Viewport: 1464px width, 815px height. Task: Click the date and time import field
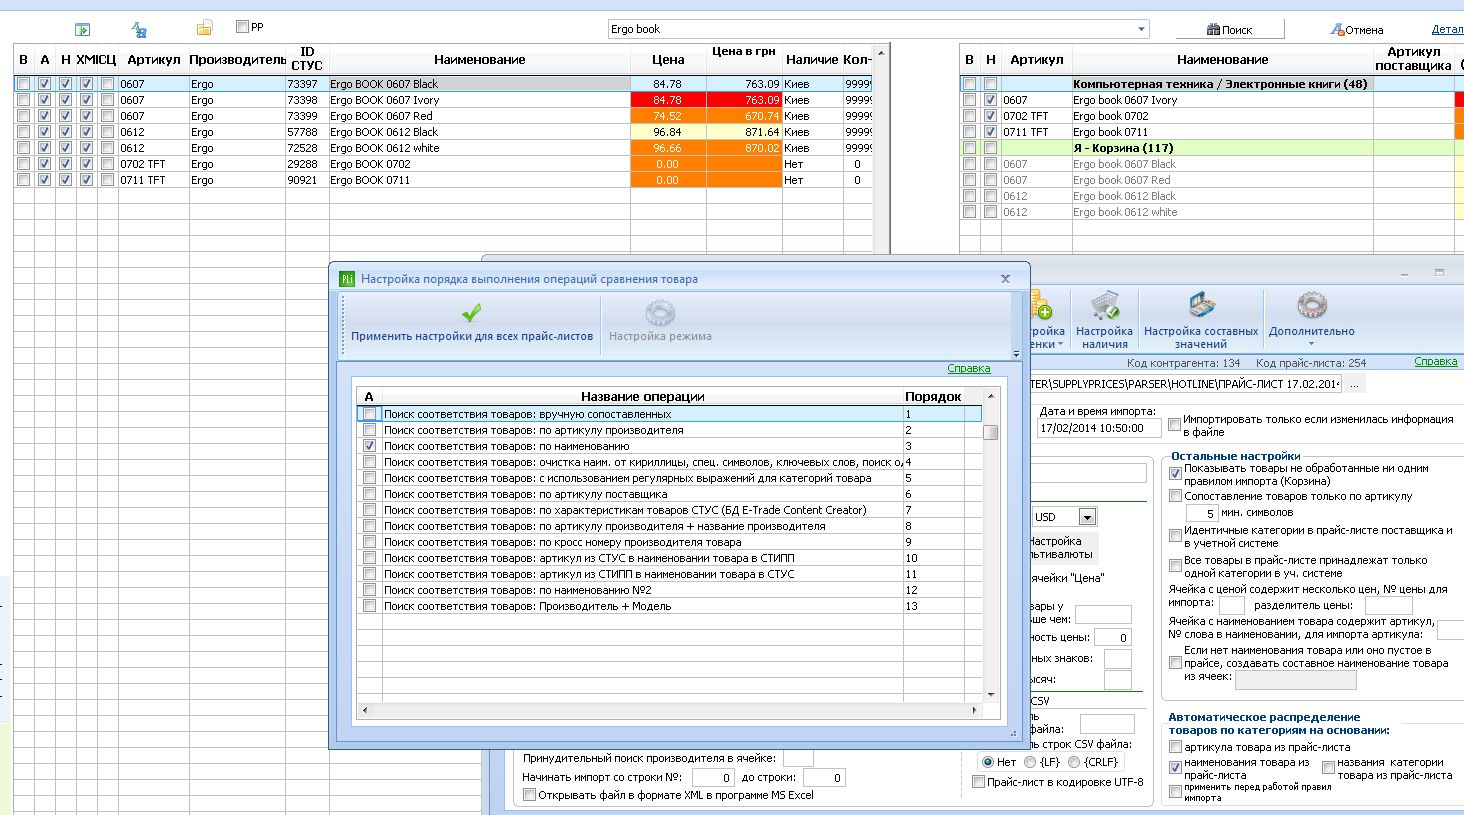tap(1099, 428)
